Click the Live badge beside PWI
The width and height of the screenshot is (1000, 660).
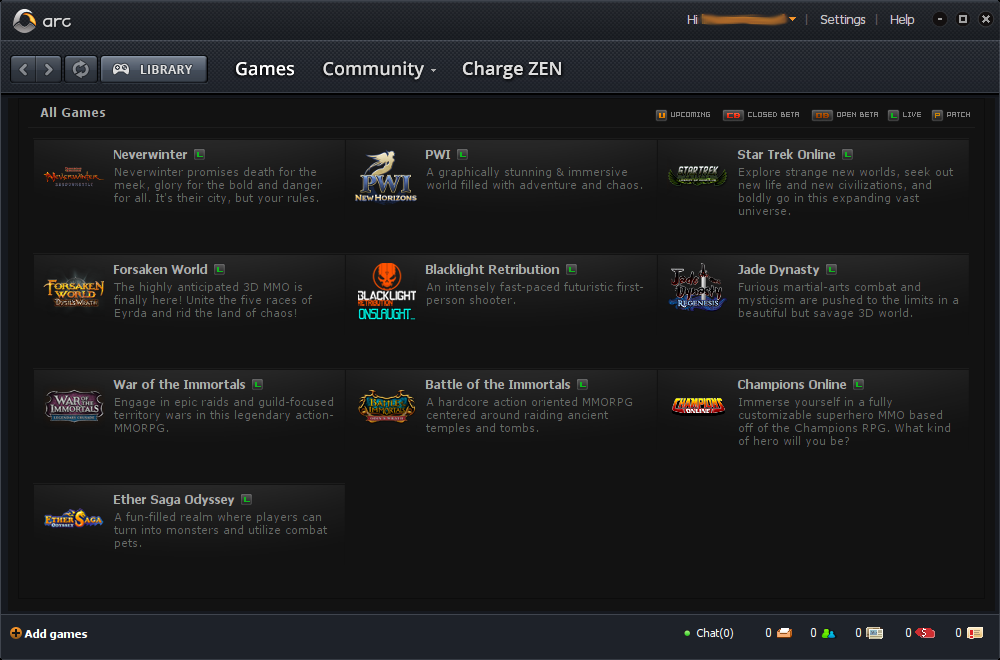(x=462, y=154)
